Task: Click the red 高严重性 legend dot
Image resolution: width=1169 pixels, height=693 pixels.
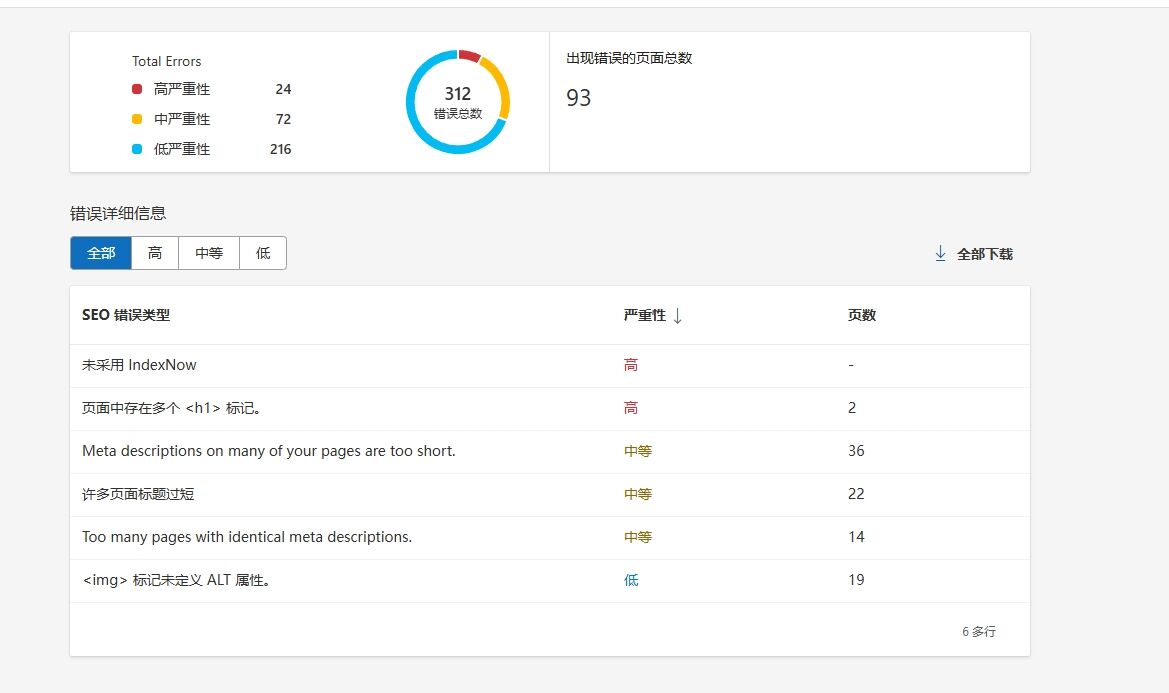Action: pos(137,89)
